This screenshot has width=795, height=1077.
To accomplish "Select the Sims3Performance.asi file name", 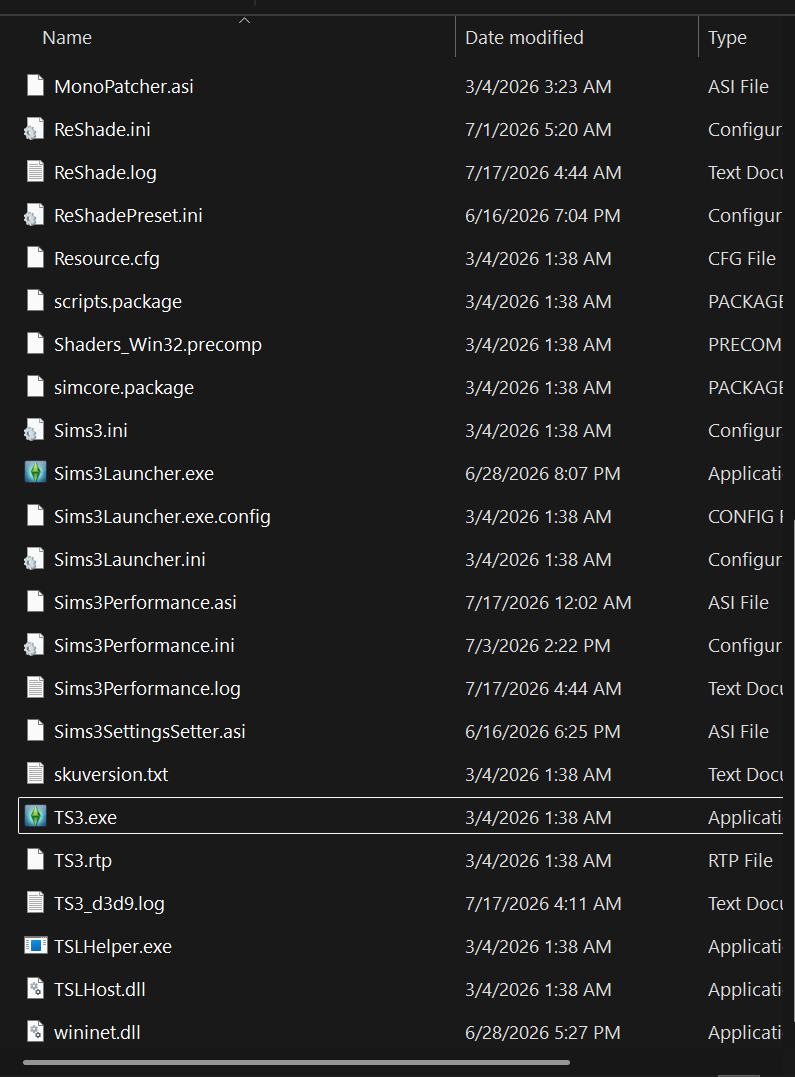I will [x=145, y=602].
